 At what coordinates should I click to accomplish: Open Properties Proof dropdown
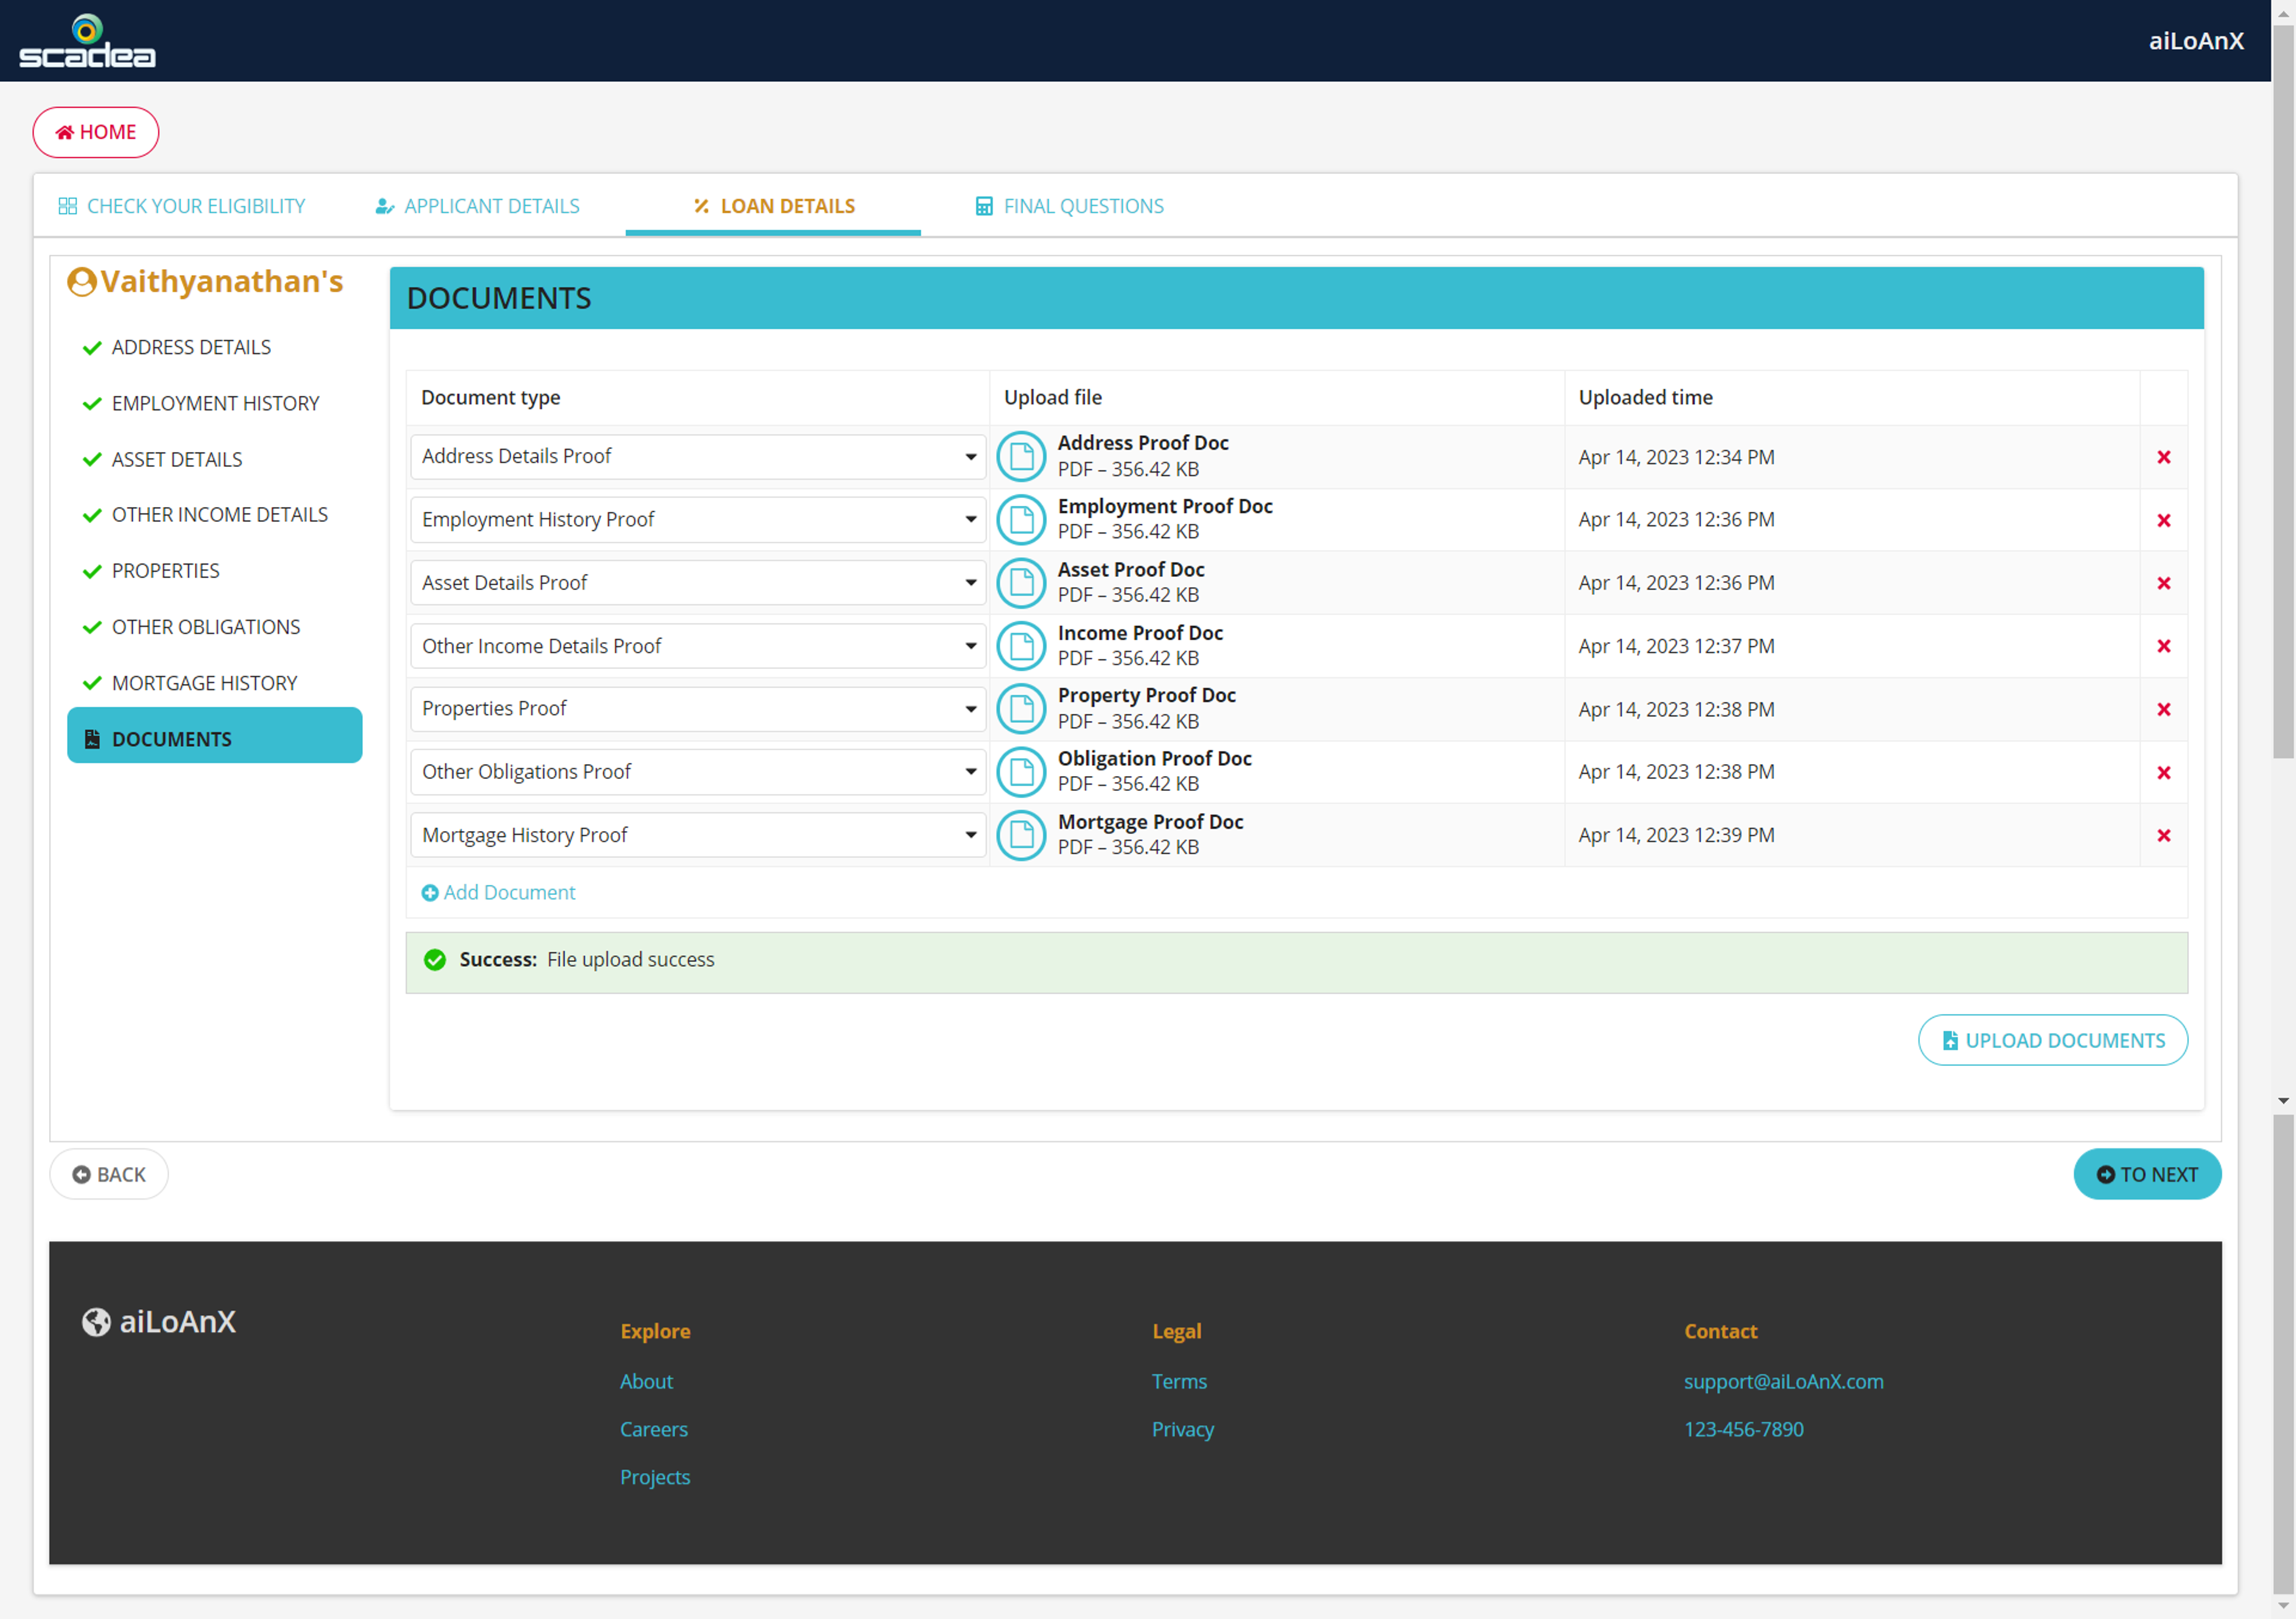698,709
